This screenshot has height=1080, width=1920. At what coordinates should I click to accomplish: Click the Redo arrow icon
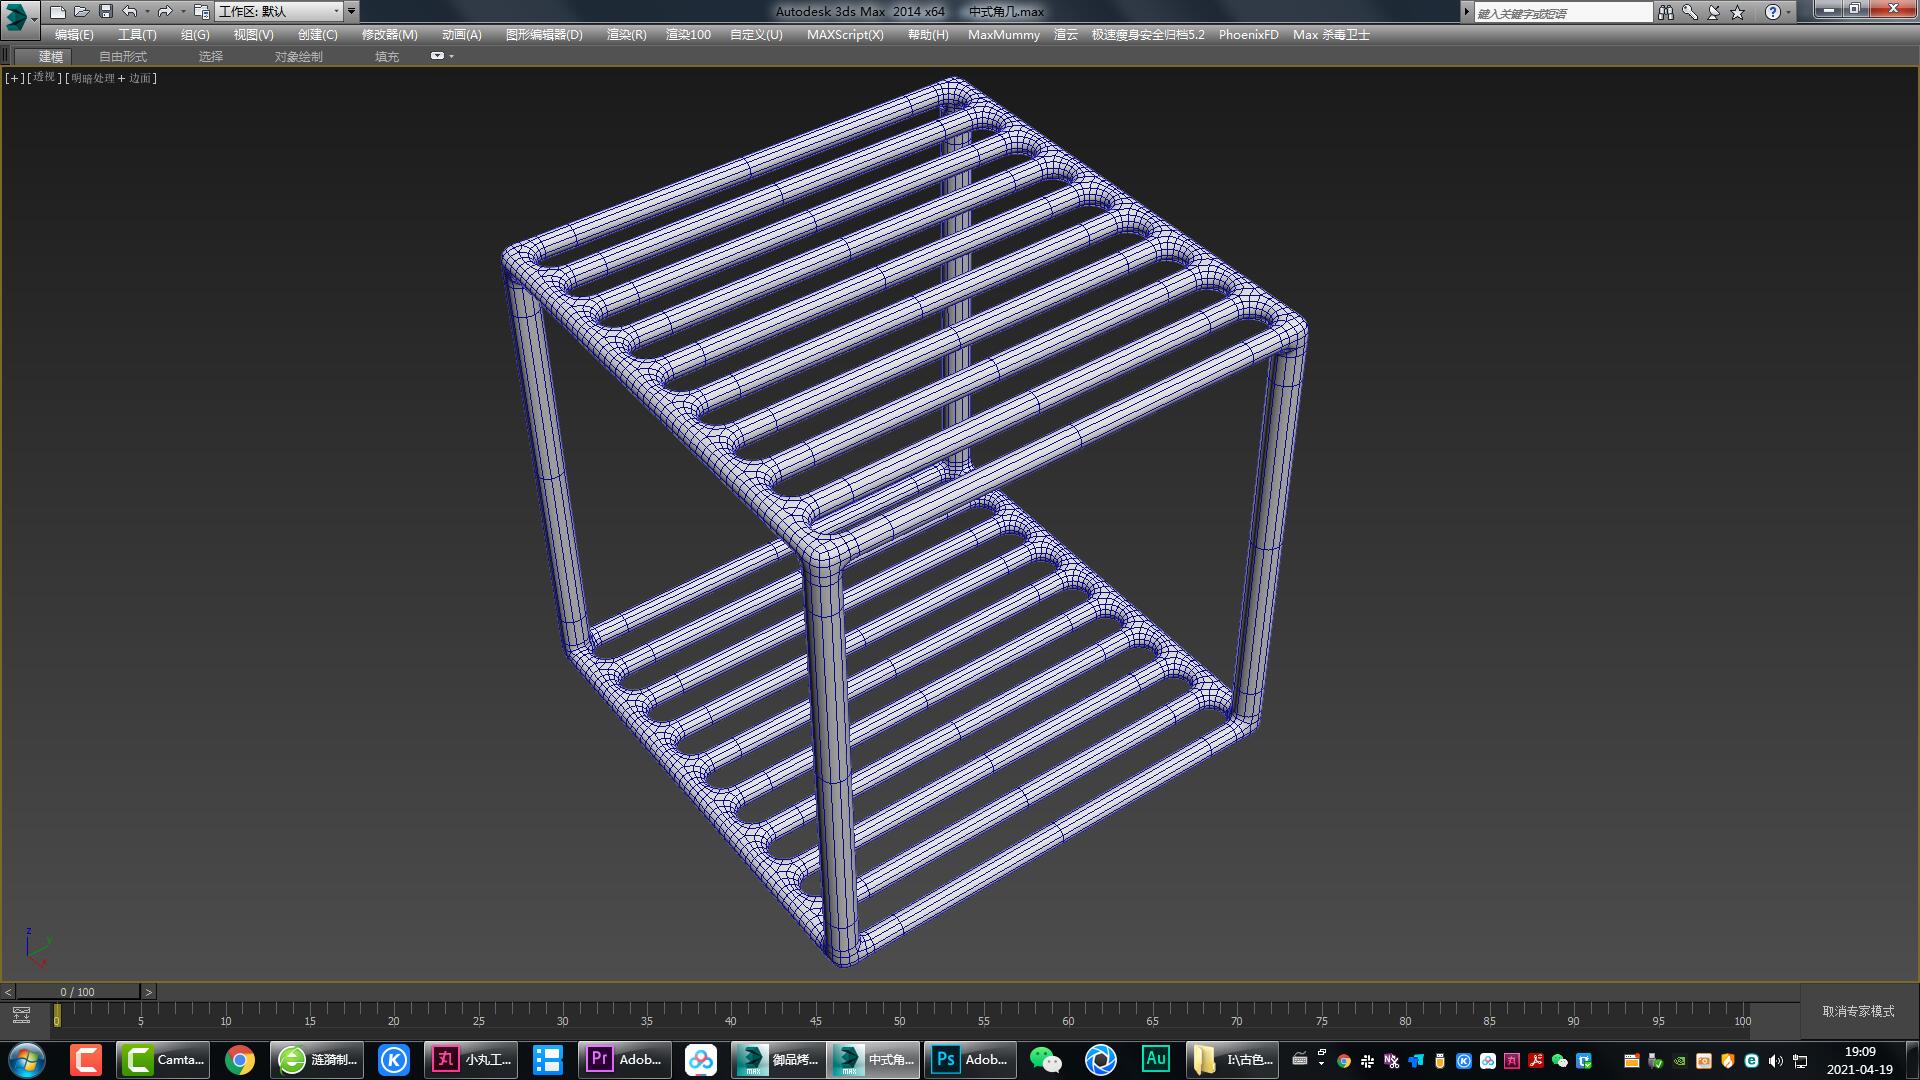click(x=165, y=12)
